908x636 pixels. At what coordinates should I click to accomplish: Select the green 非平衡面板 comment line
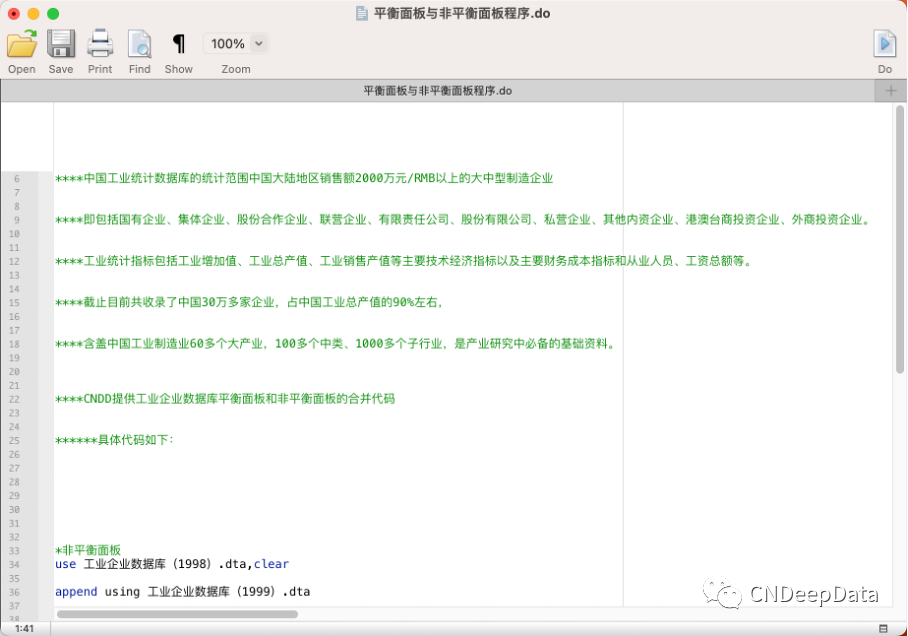(x=87, y=549)
